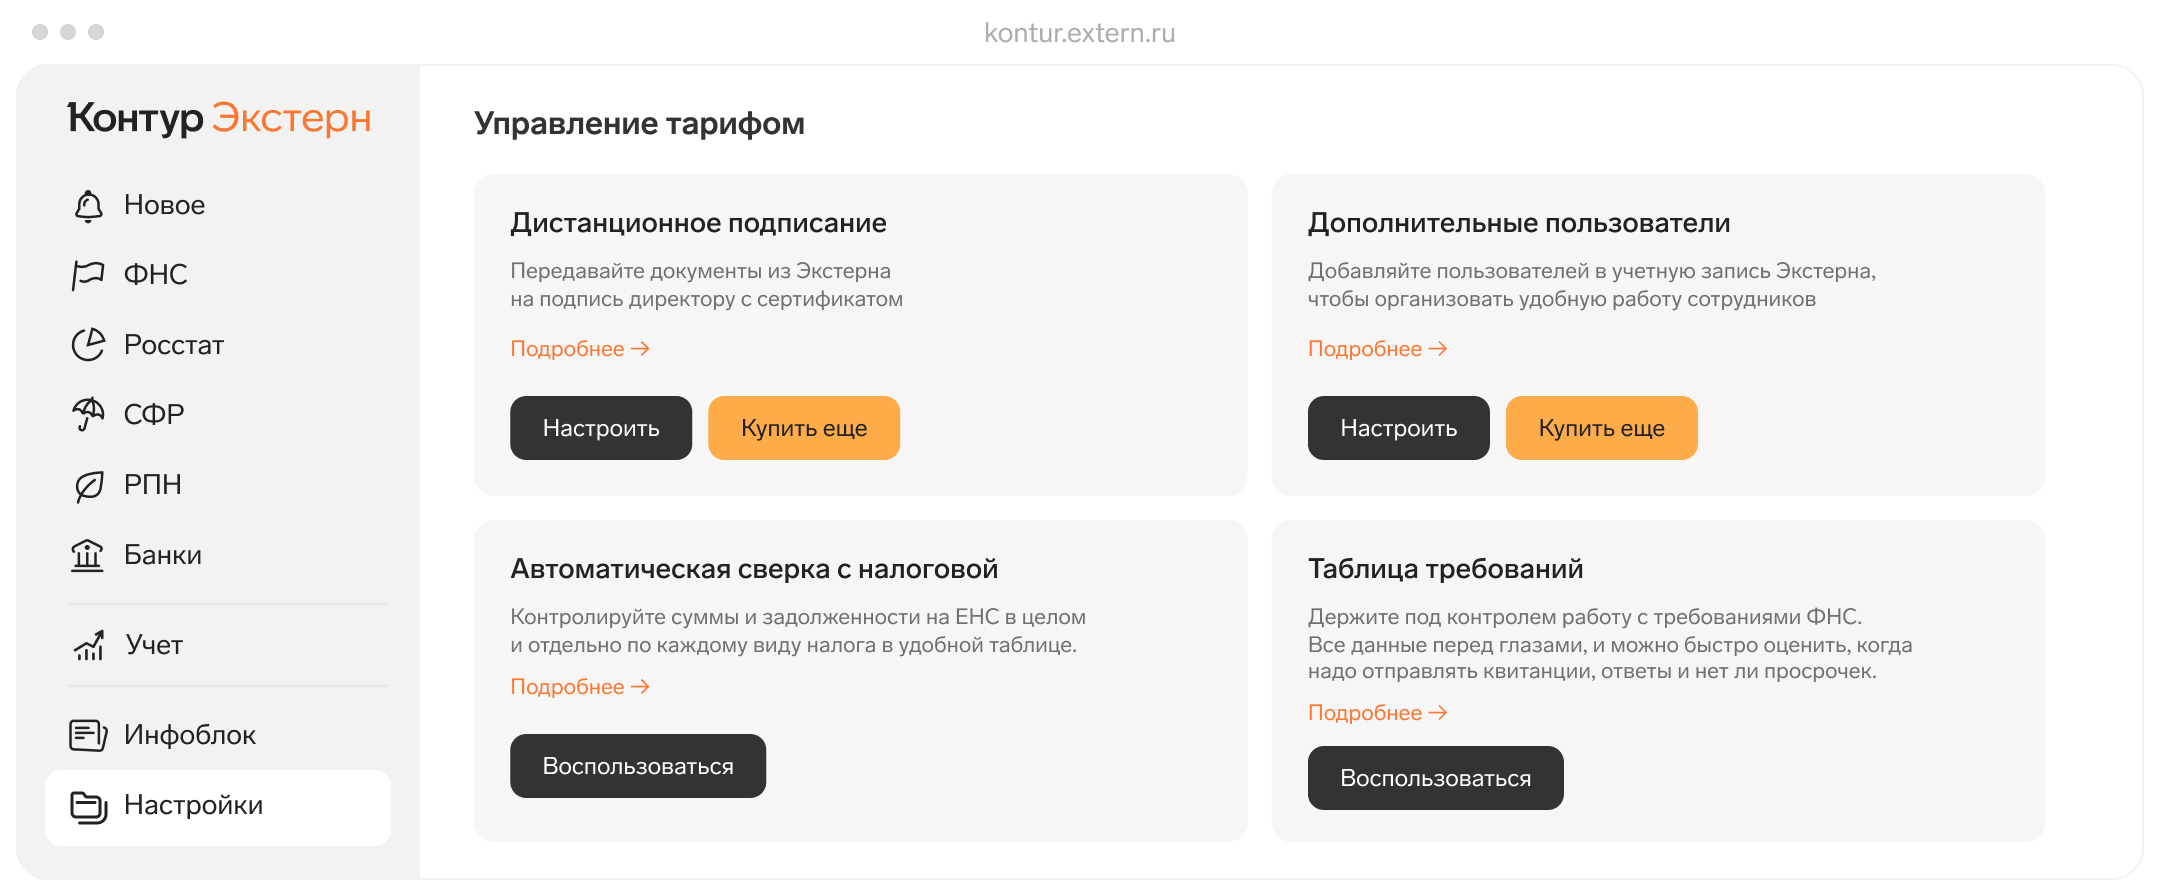2160x896 pixels.
Task: Click the flag icon for ФНС
Action: (x=88, y=274)
